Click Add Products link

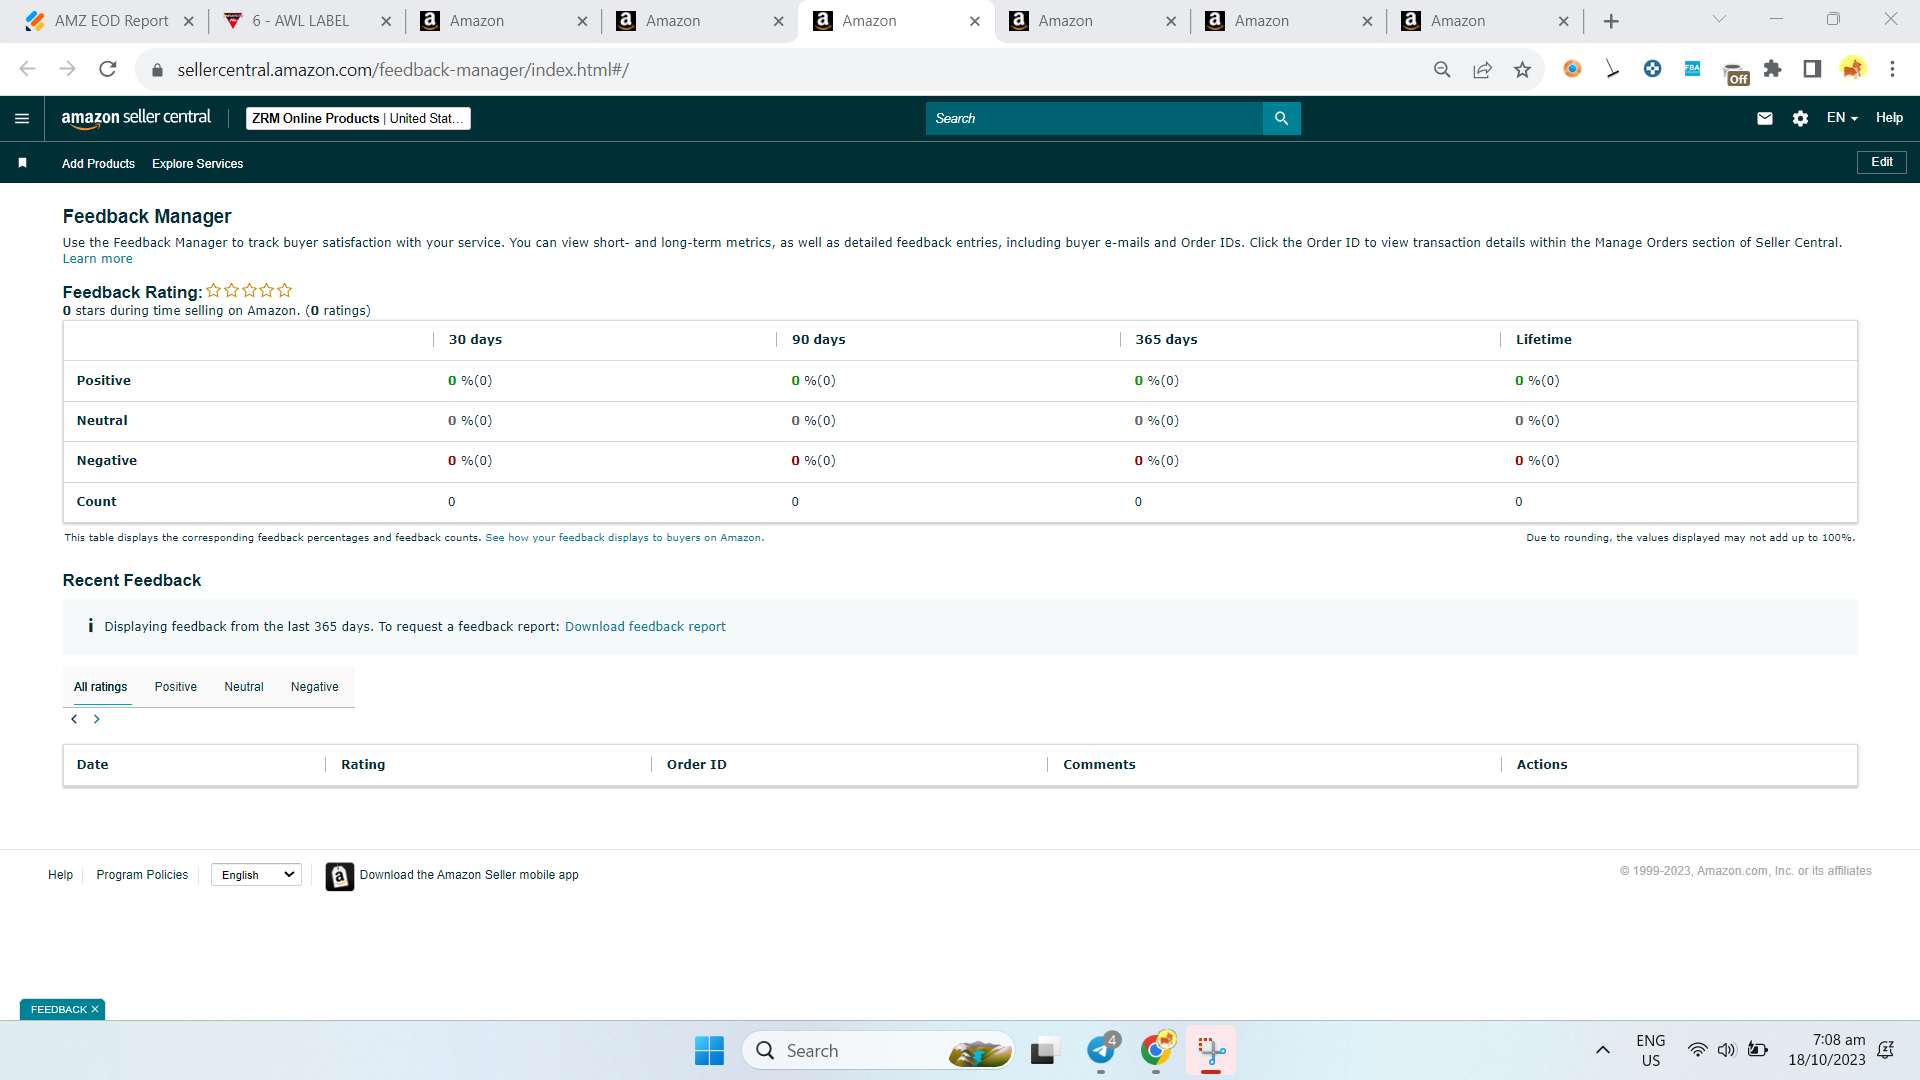(98, 164)
